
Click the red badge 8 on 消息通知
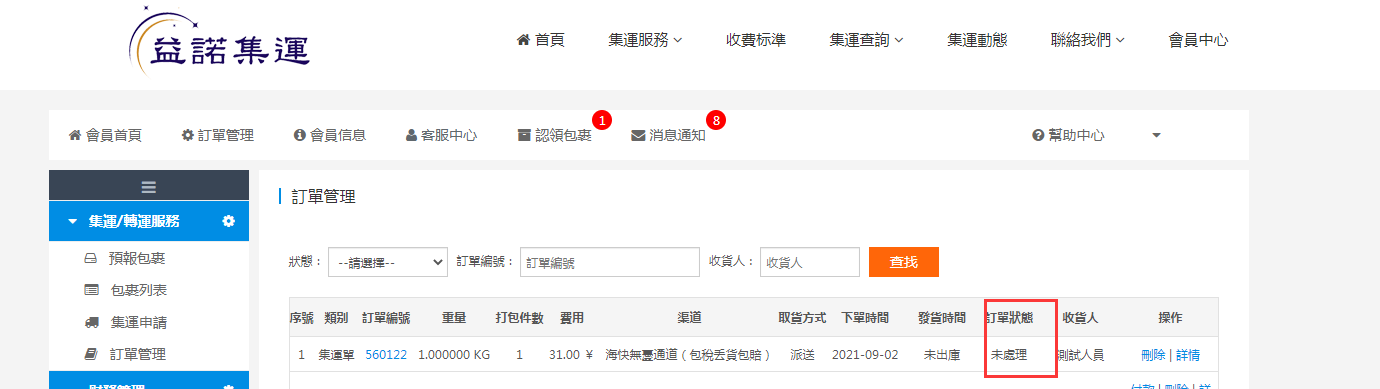[x=715, y=120]
